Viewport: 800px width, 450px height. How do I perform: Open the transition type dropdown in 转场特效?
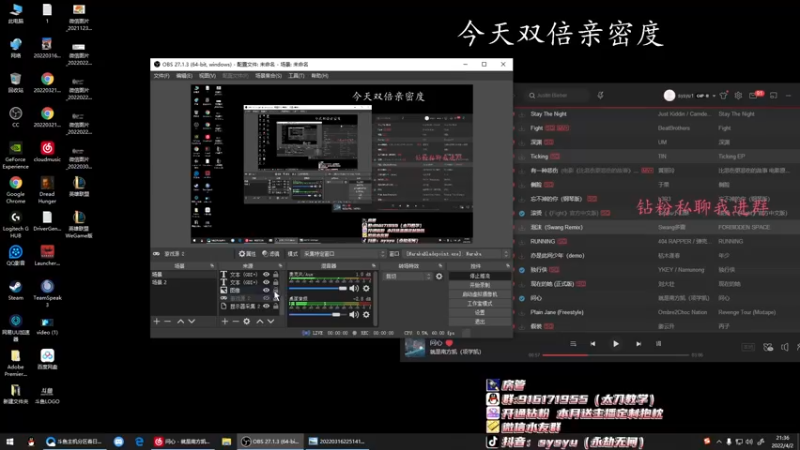point(408,276)
